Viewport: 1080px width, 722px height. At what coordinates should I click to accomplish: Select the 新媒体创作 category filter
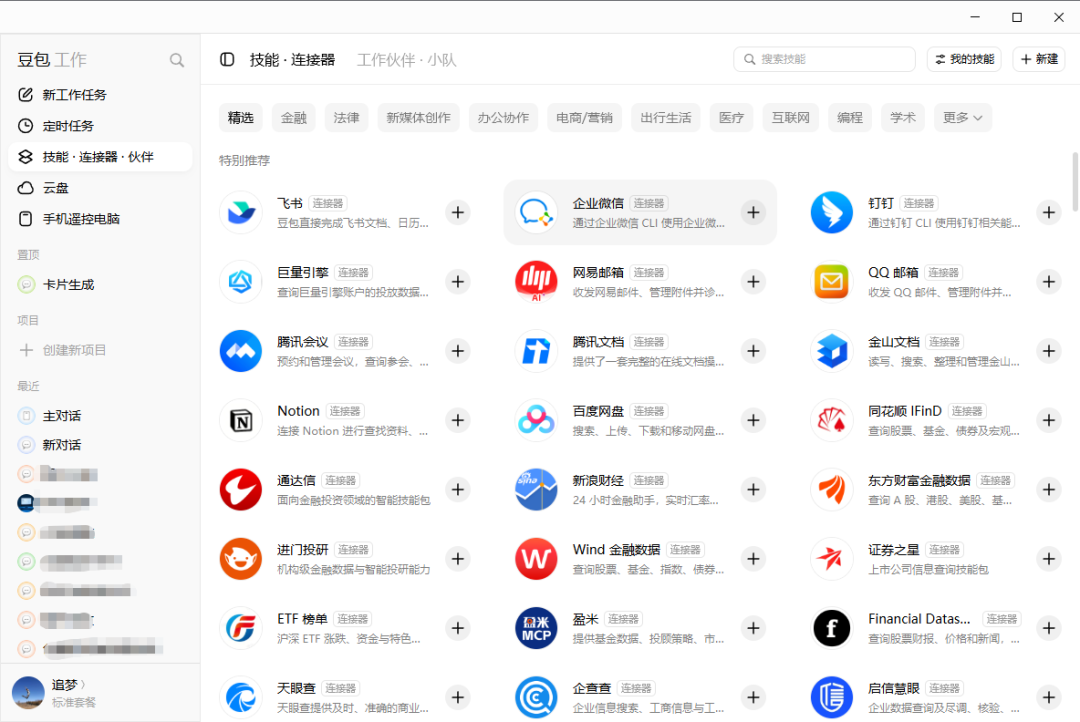[418, 118]
